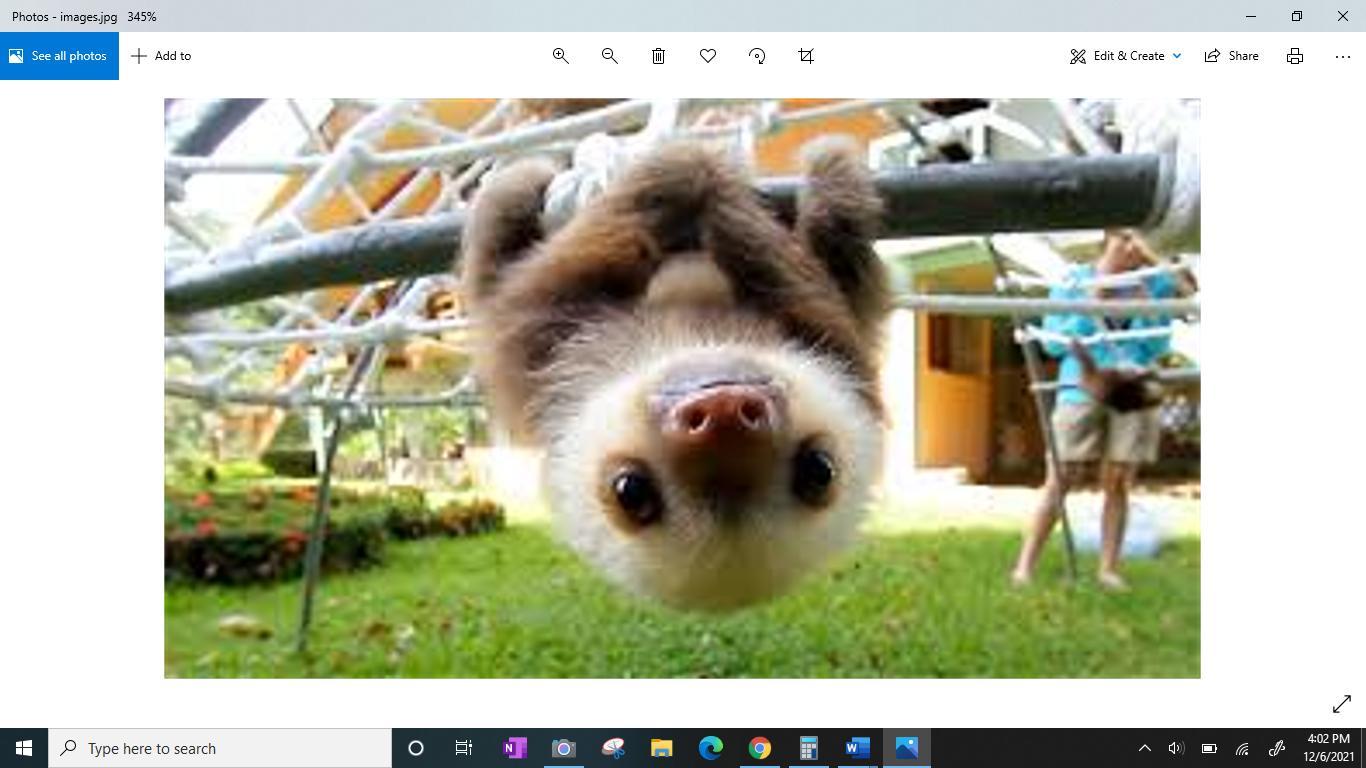1366x768 pixels.
Task: Toggle the heart favorite icon
Action: (x=708, y=56)
